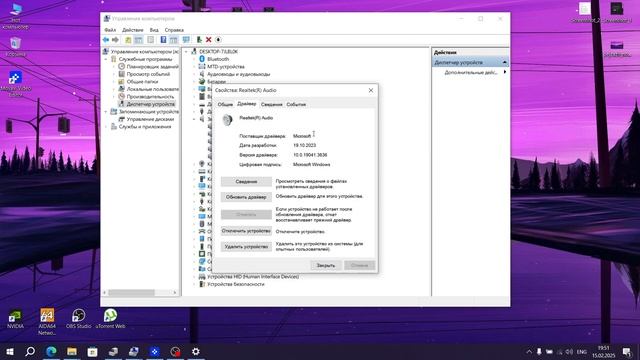Viewport: 640px width, 360px height.
Task: Switch to События tab in properties
Action: coord(296,104)
